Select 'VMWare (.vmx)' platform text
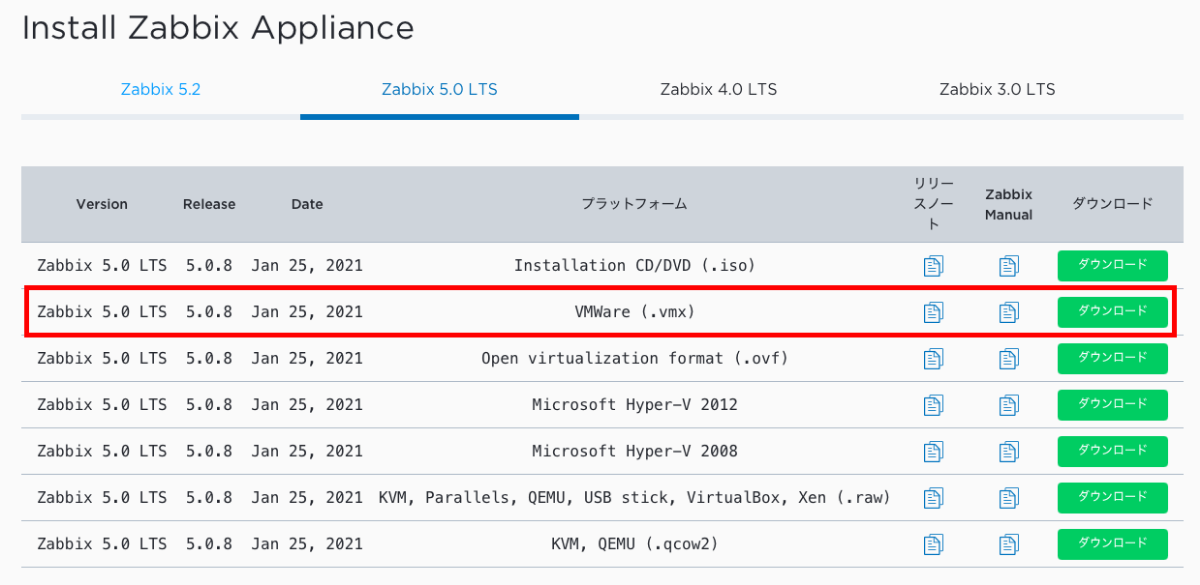 coord(634,312)
